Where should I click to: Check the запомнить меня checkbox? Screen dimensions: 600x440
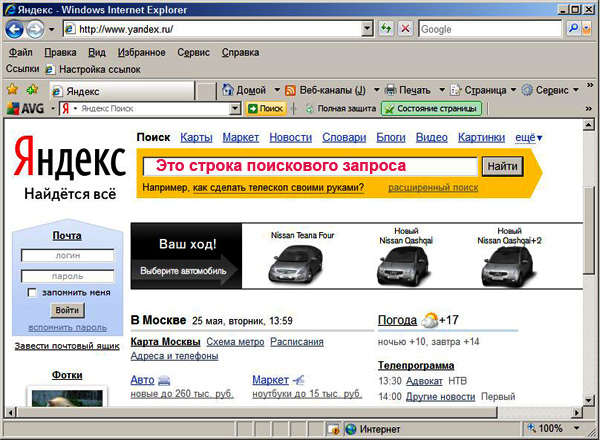[32, 293]
